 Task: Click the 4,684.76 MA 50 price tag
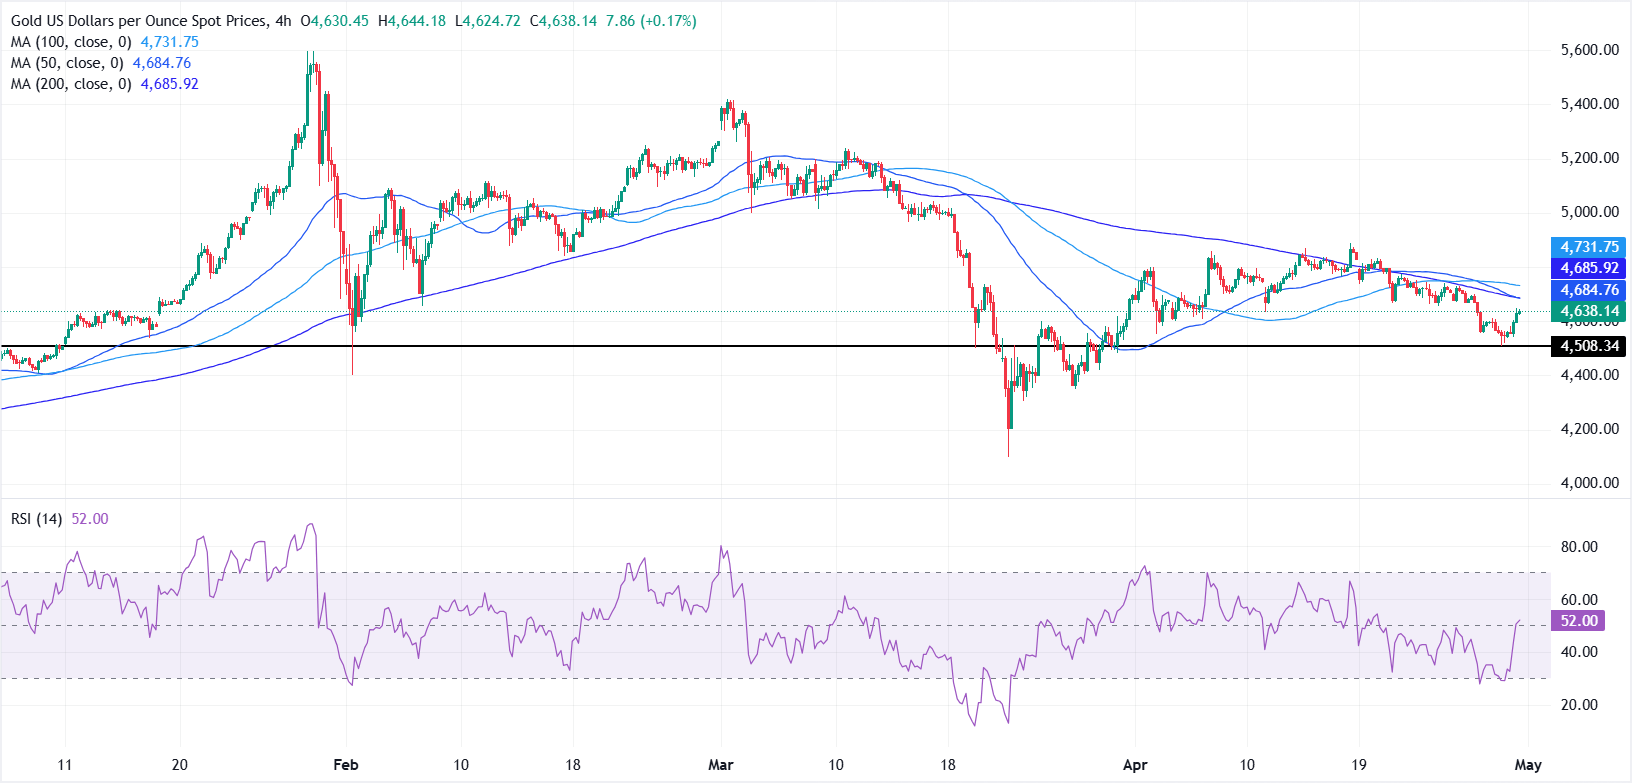pyautogui.click(x=1588, y=290)
